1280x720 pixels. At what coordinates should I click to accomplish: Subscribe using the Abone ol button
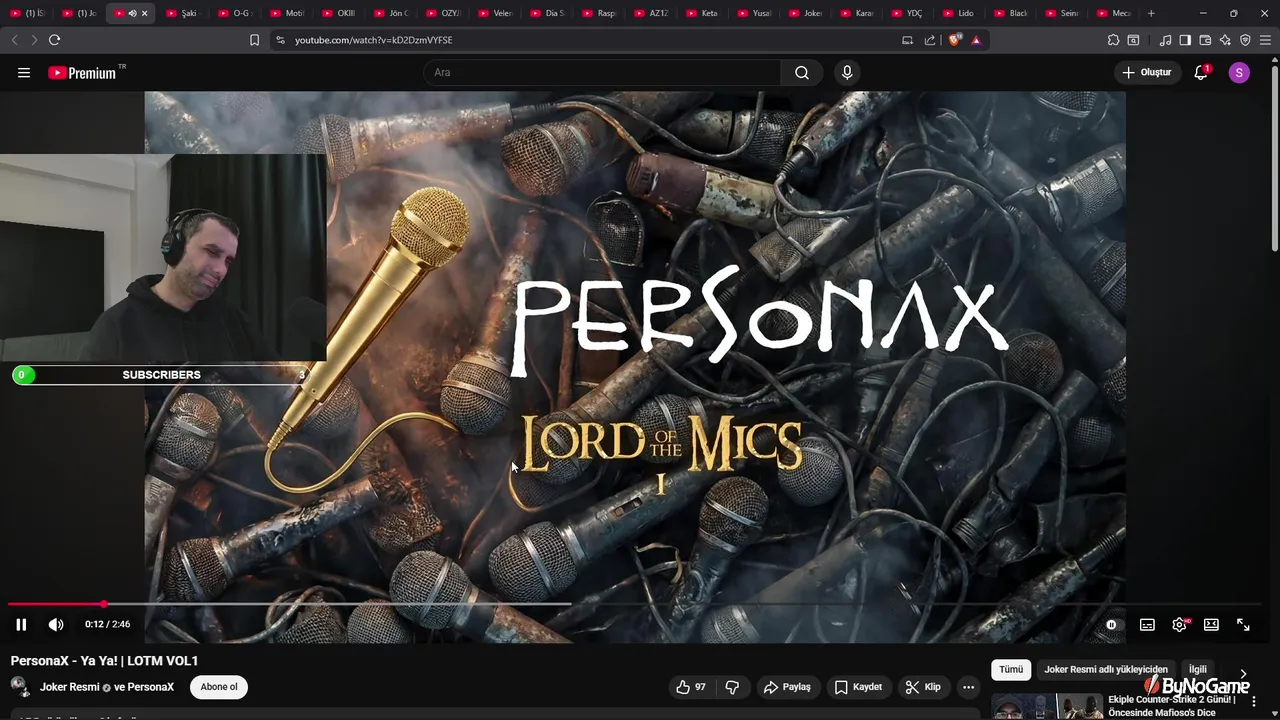tap(219, 687)
